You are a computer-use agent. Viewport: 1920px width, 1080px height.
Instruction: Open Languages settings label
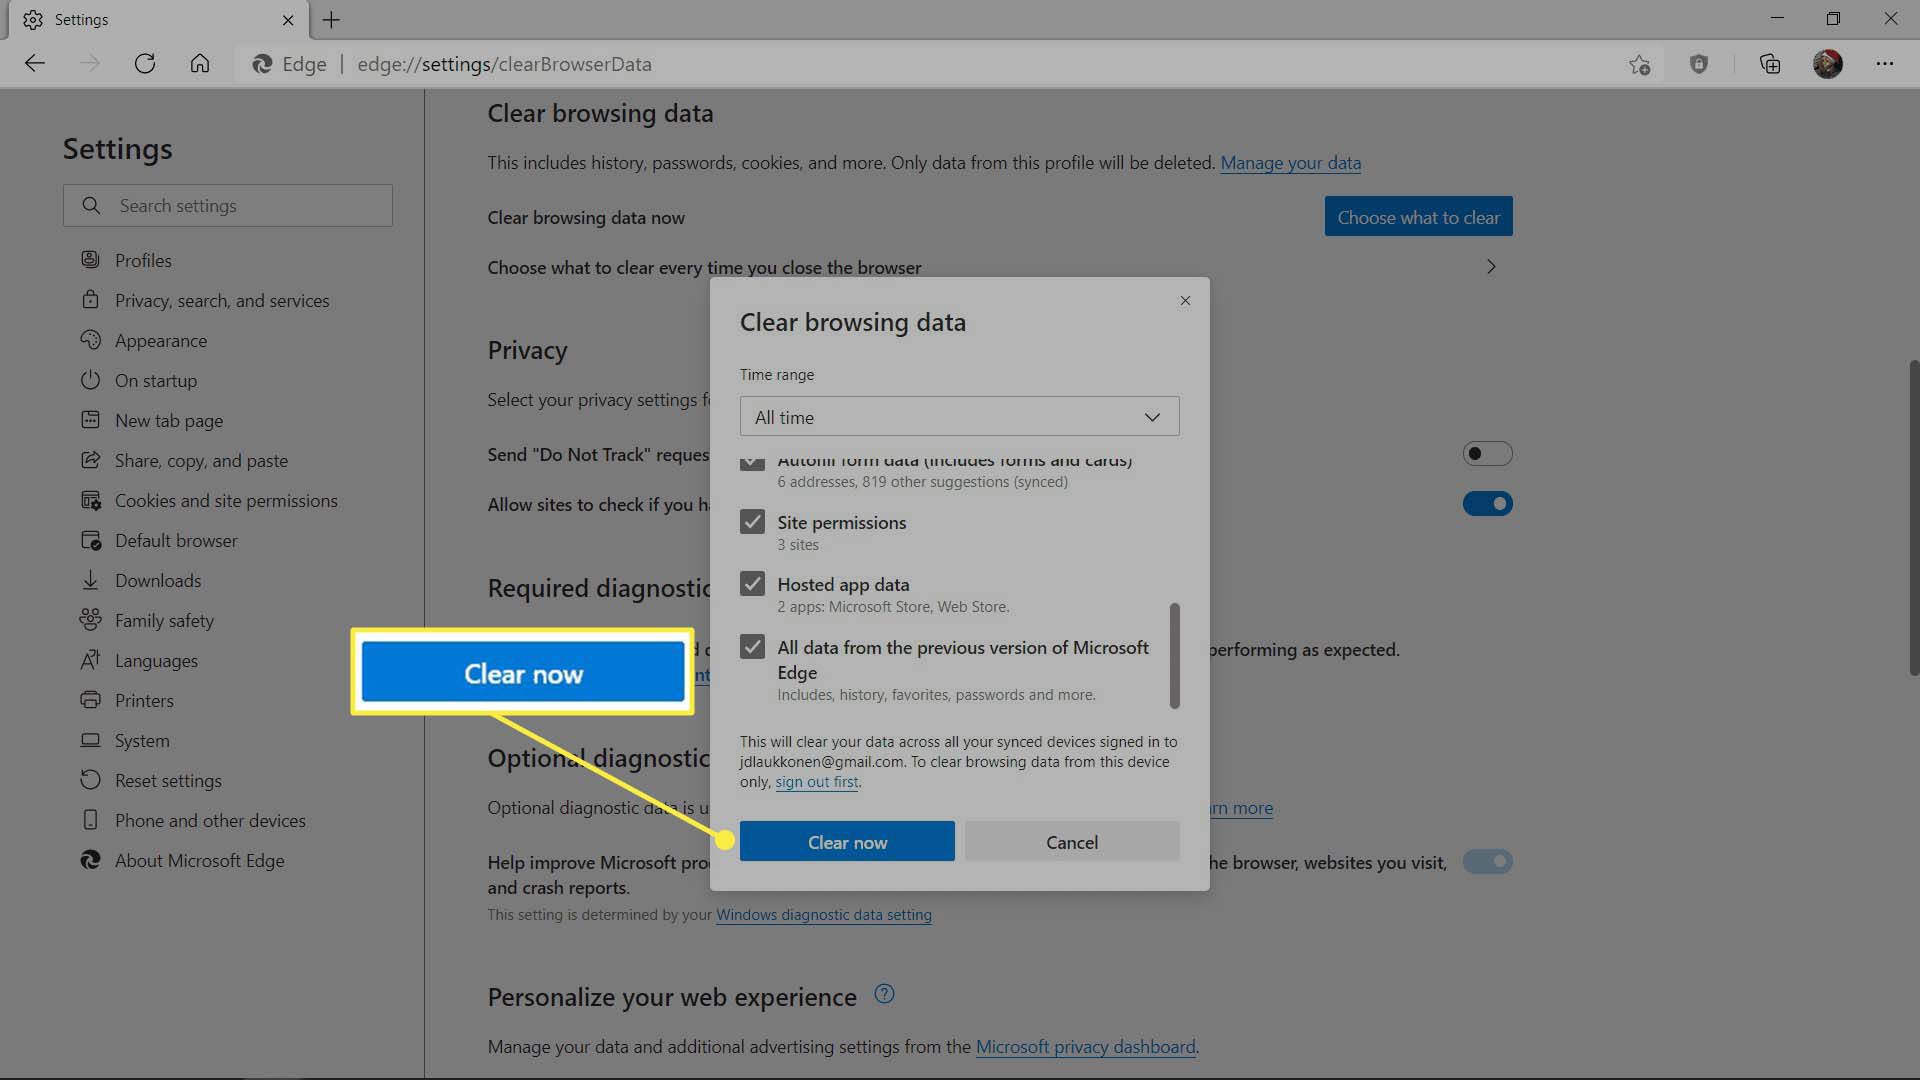tap(156, 660)
